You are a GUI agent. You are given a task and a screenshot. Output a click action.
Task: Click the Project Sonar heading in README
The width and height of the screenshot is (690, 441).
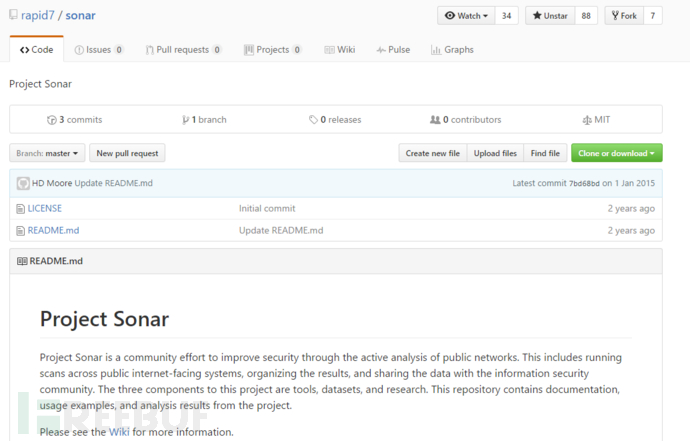(x=104, y=319)
